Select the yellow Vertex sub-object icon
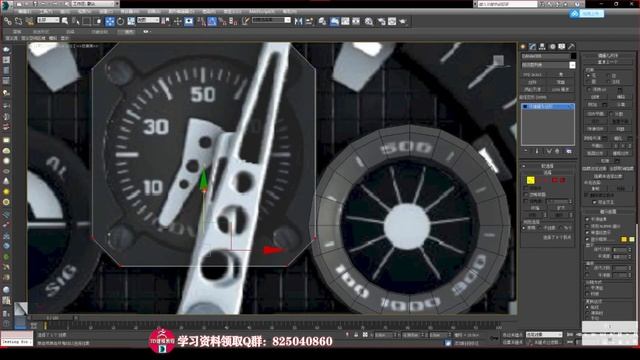This screenshot has height=360, width=640. coord(531,180)
